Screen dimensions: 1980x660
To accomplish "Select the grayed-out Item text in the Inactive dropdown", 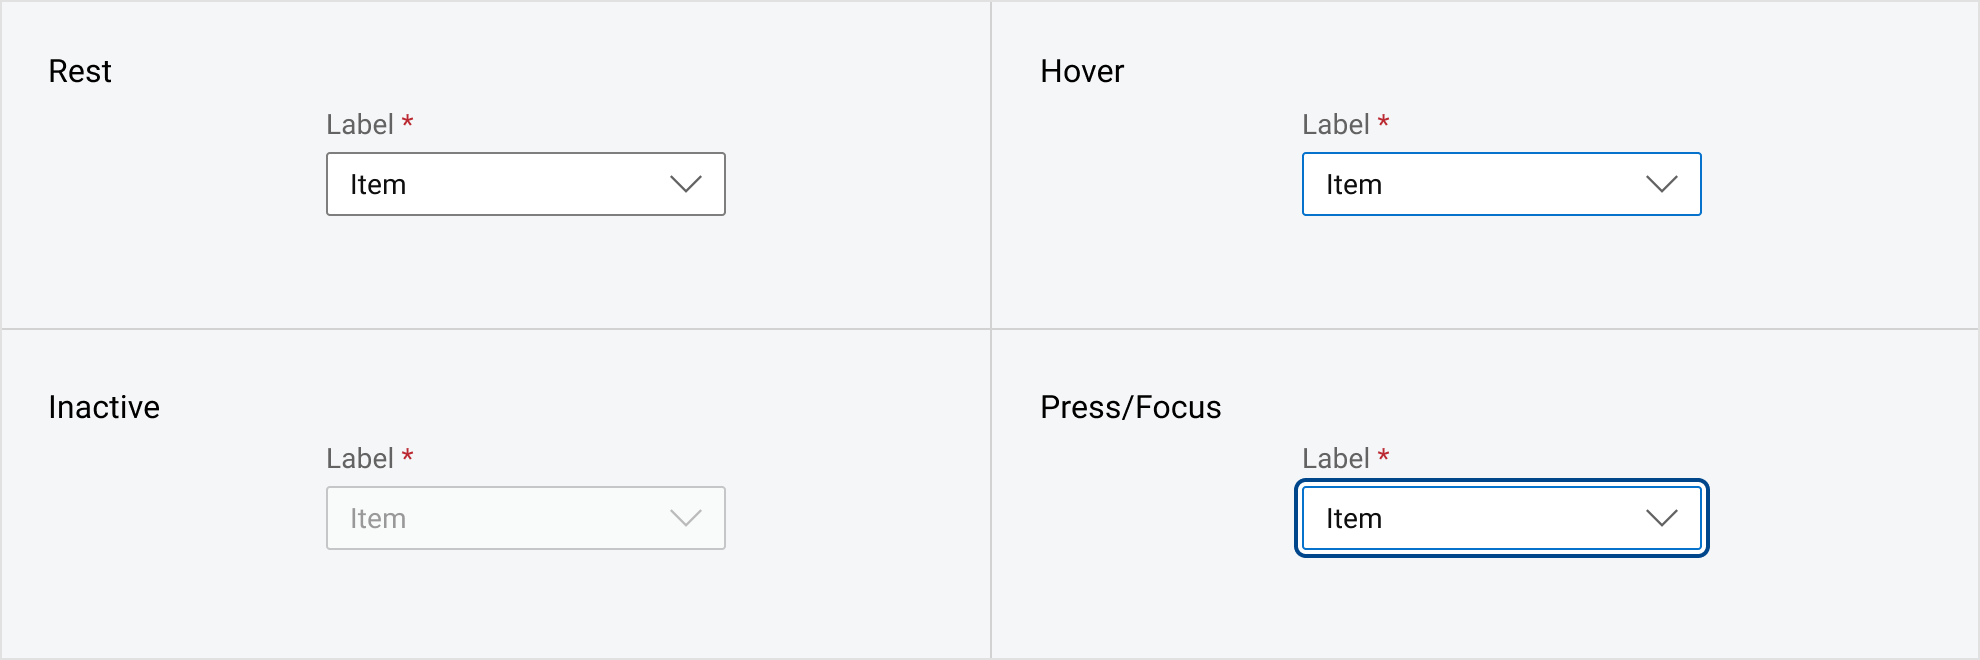I will [377, 518].
